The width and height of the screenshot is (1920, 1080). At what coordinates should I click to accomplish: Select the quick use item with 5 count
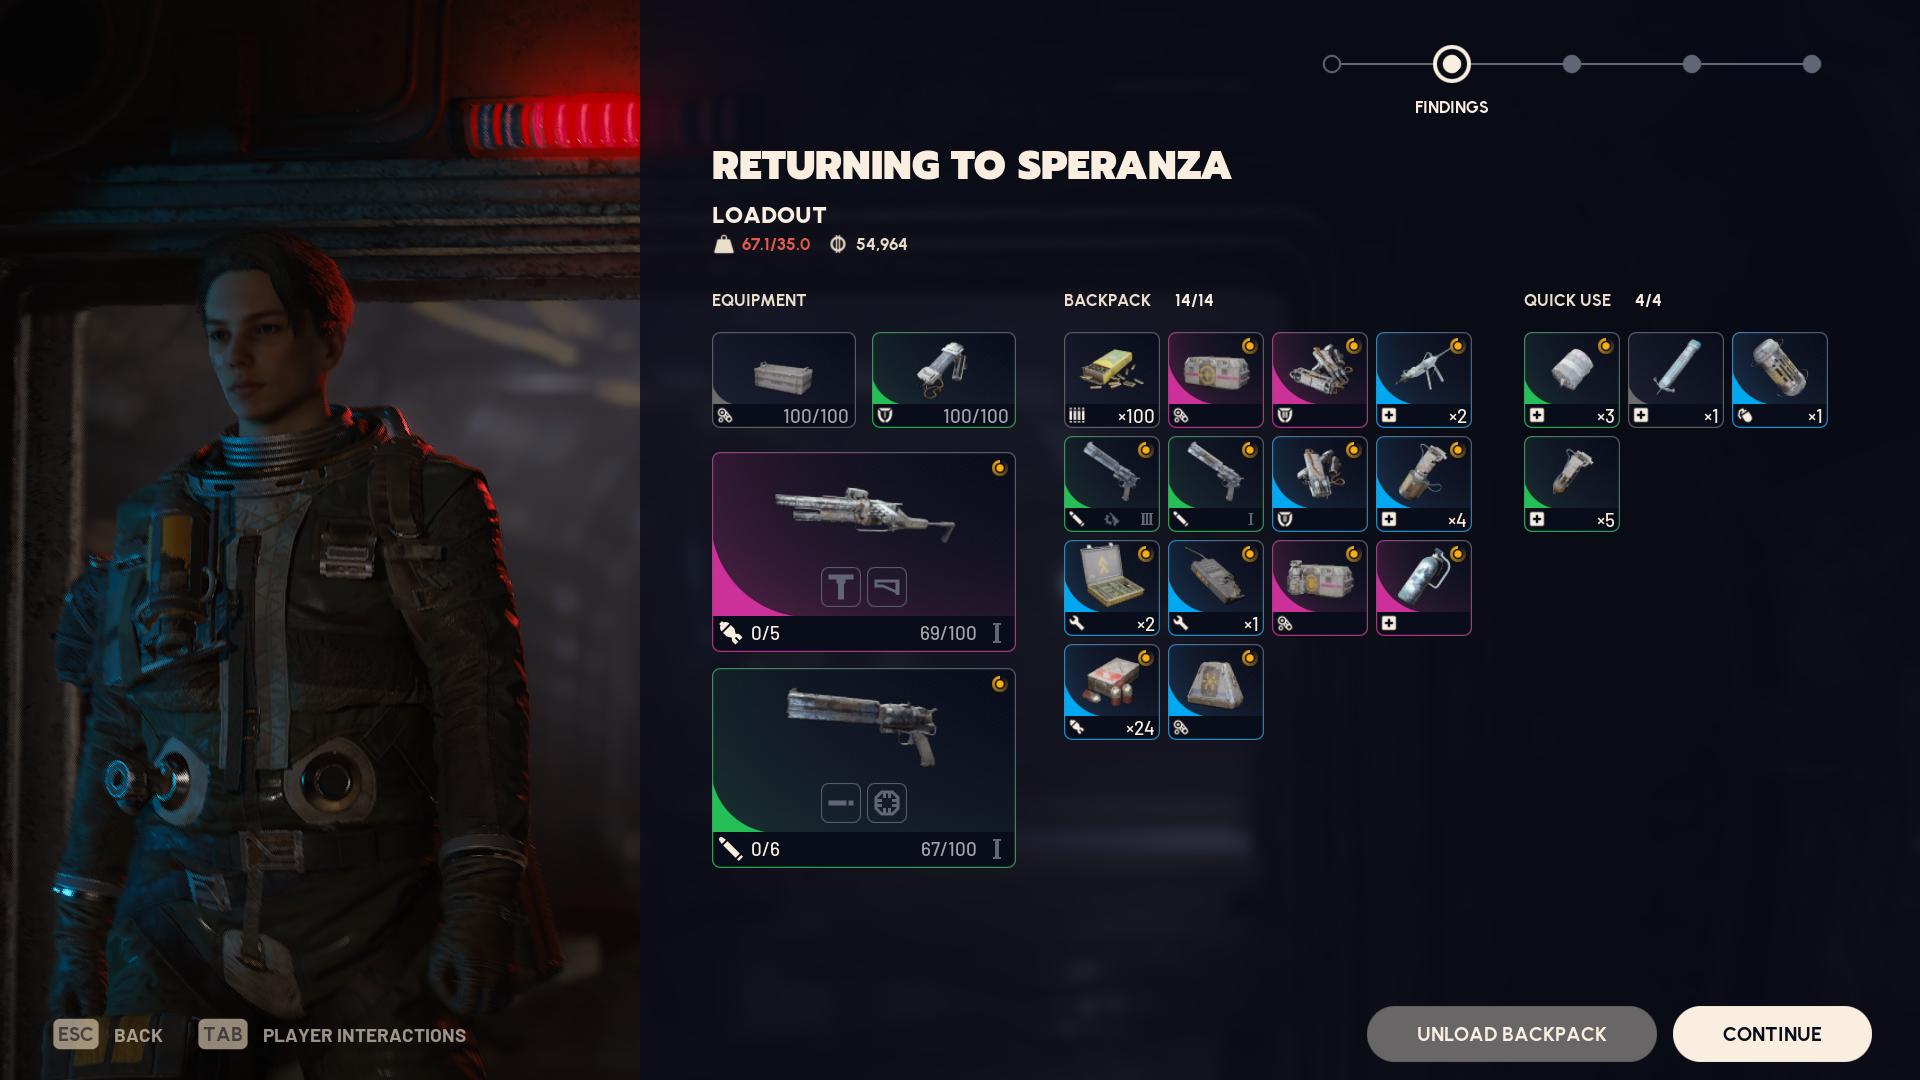click(1571, 484)
